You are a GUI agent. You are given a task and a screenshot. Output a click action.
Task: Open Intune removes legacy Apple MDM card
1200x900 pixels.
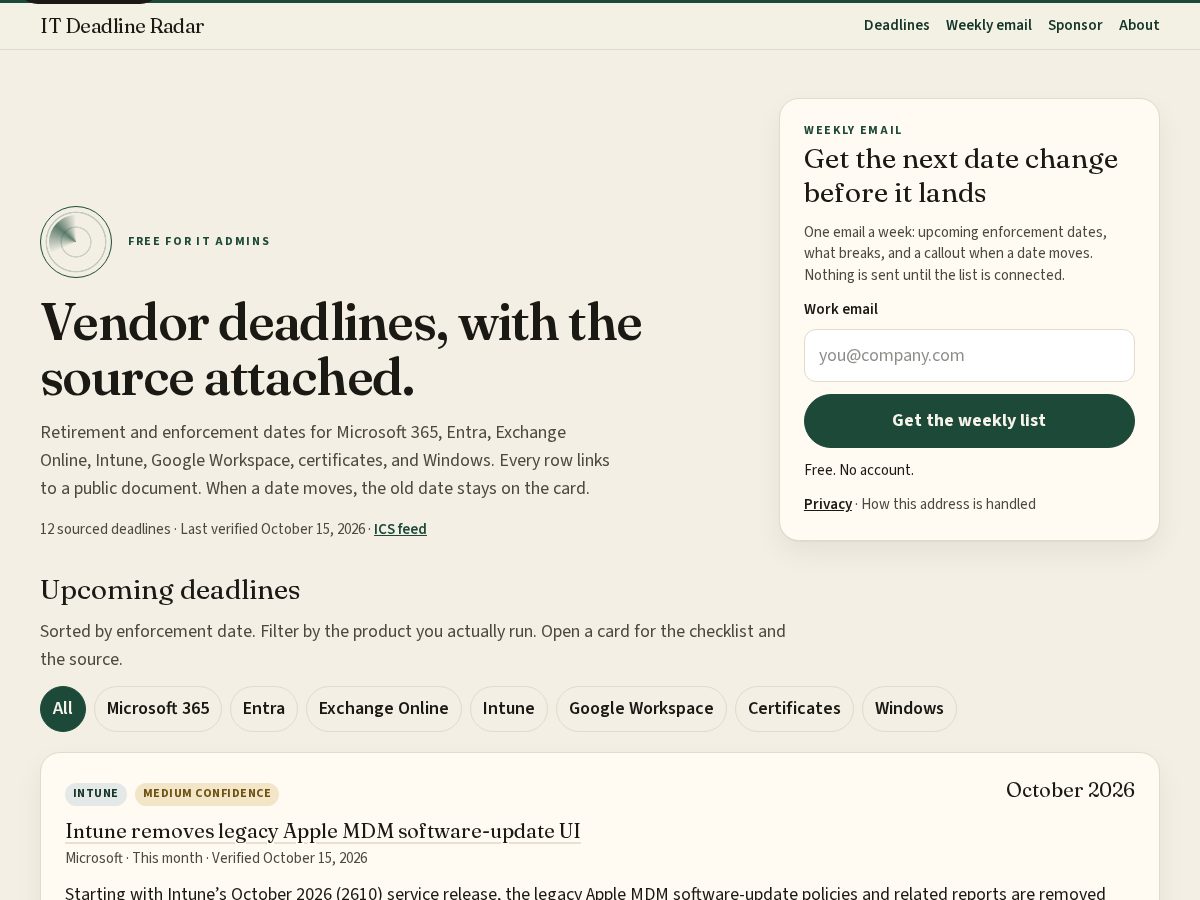pos(323,831)
